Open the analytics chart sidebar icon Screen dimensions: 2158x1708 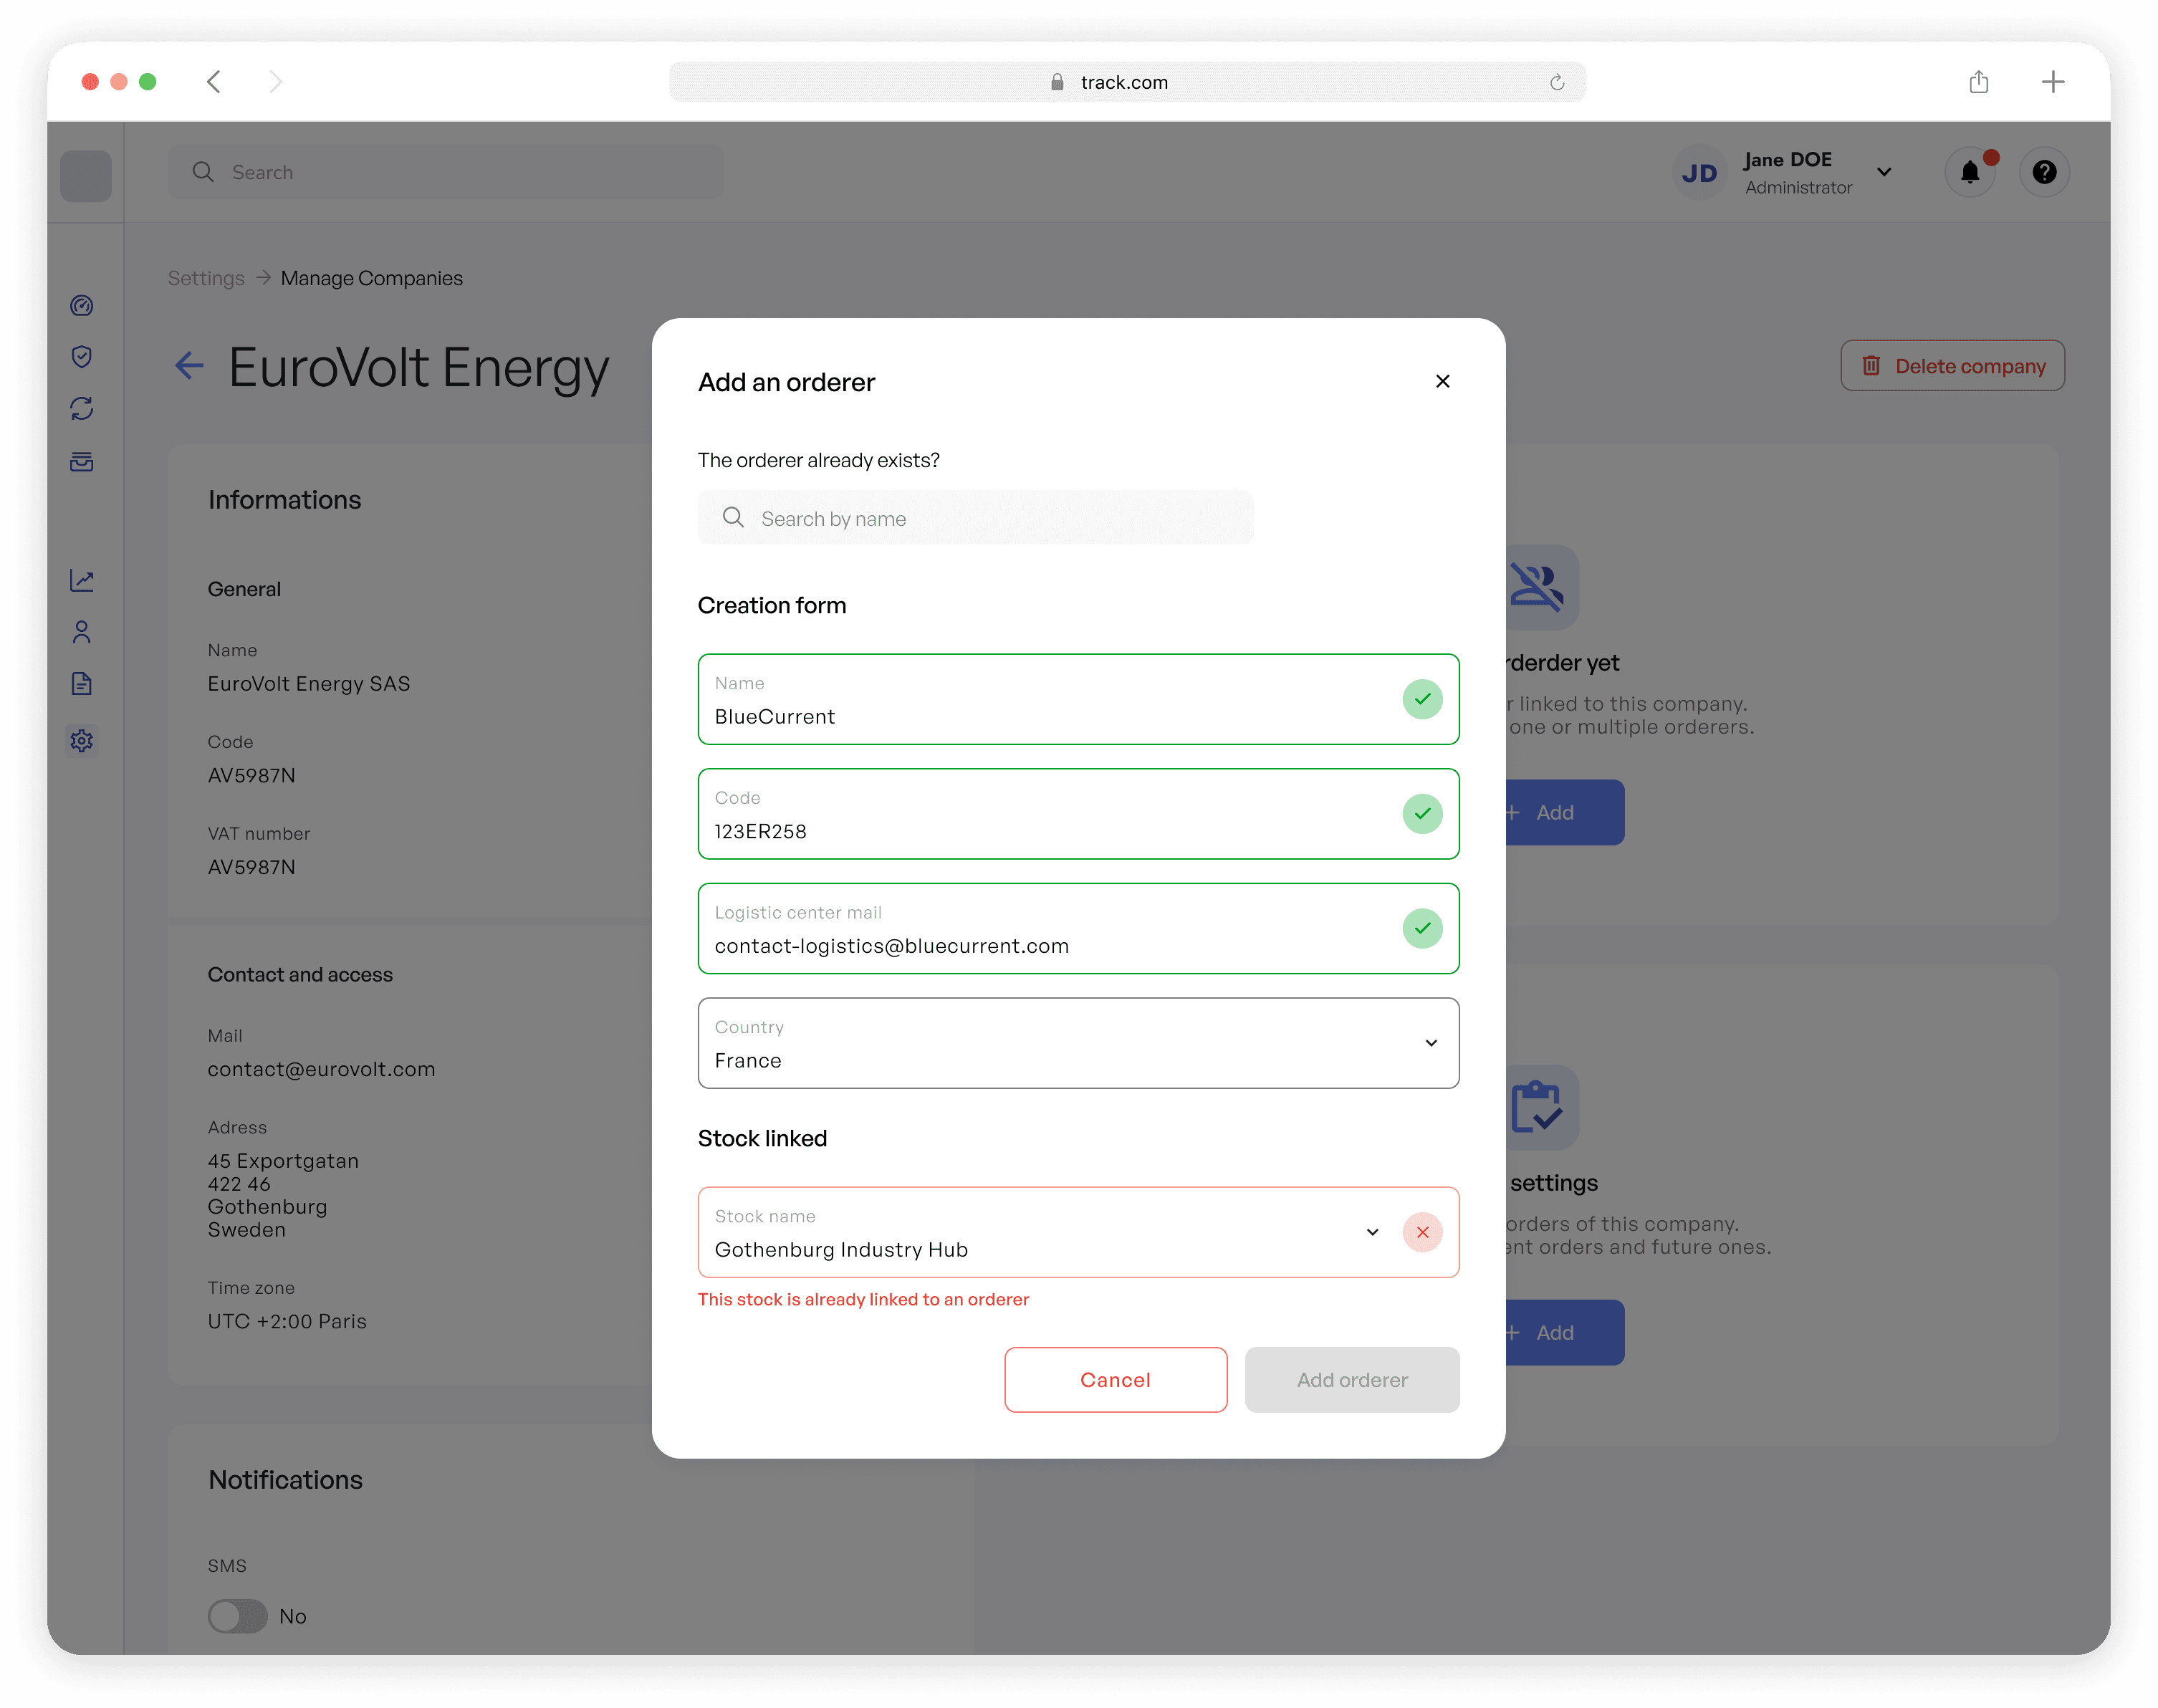[x=82, y=580]
